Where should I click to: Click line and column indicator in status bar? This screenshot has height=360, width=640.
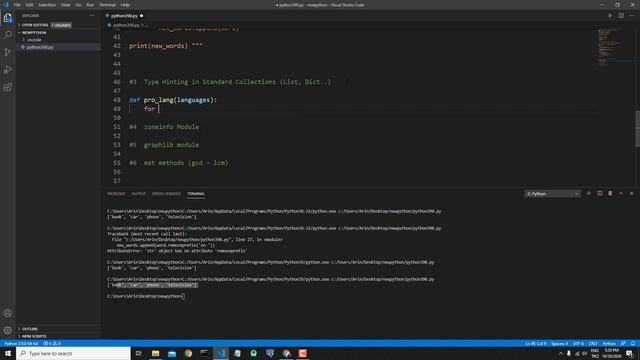coord(535,344)
